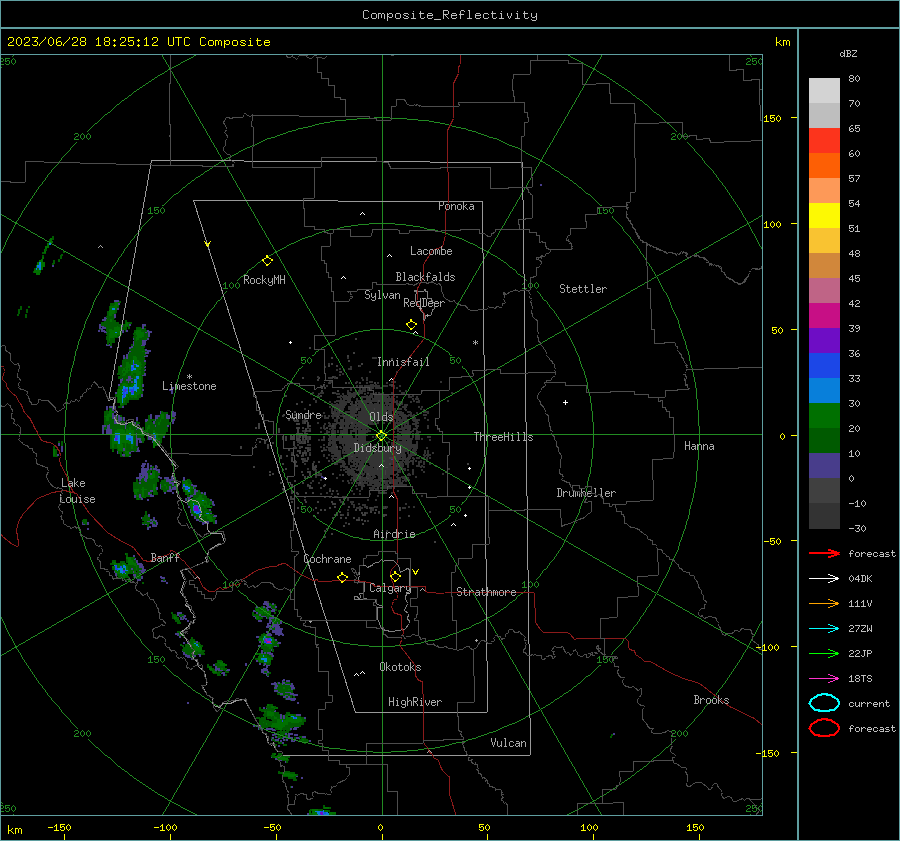900x841 pixels.
Task: Click the Sylvan label
Action: pyautogui.click(x=382, y=295)
